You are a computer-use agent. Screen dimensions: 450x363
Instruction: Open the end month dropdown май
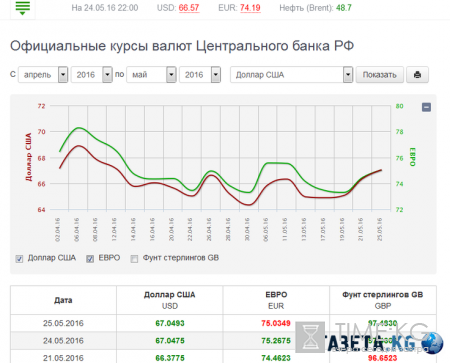[x=151, y=75]
